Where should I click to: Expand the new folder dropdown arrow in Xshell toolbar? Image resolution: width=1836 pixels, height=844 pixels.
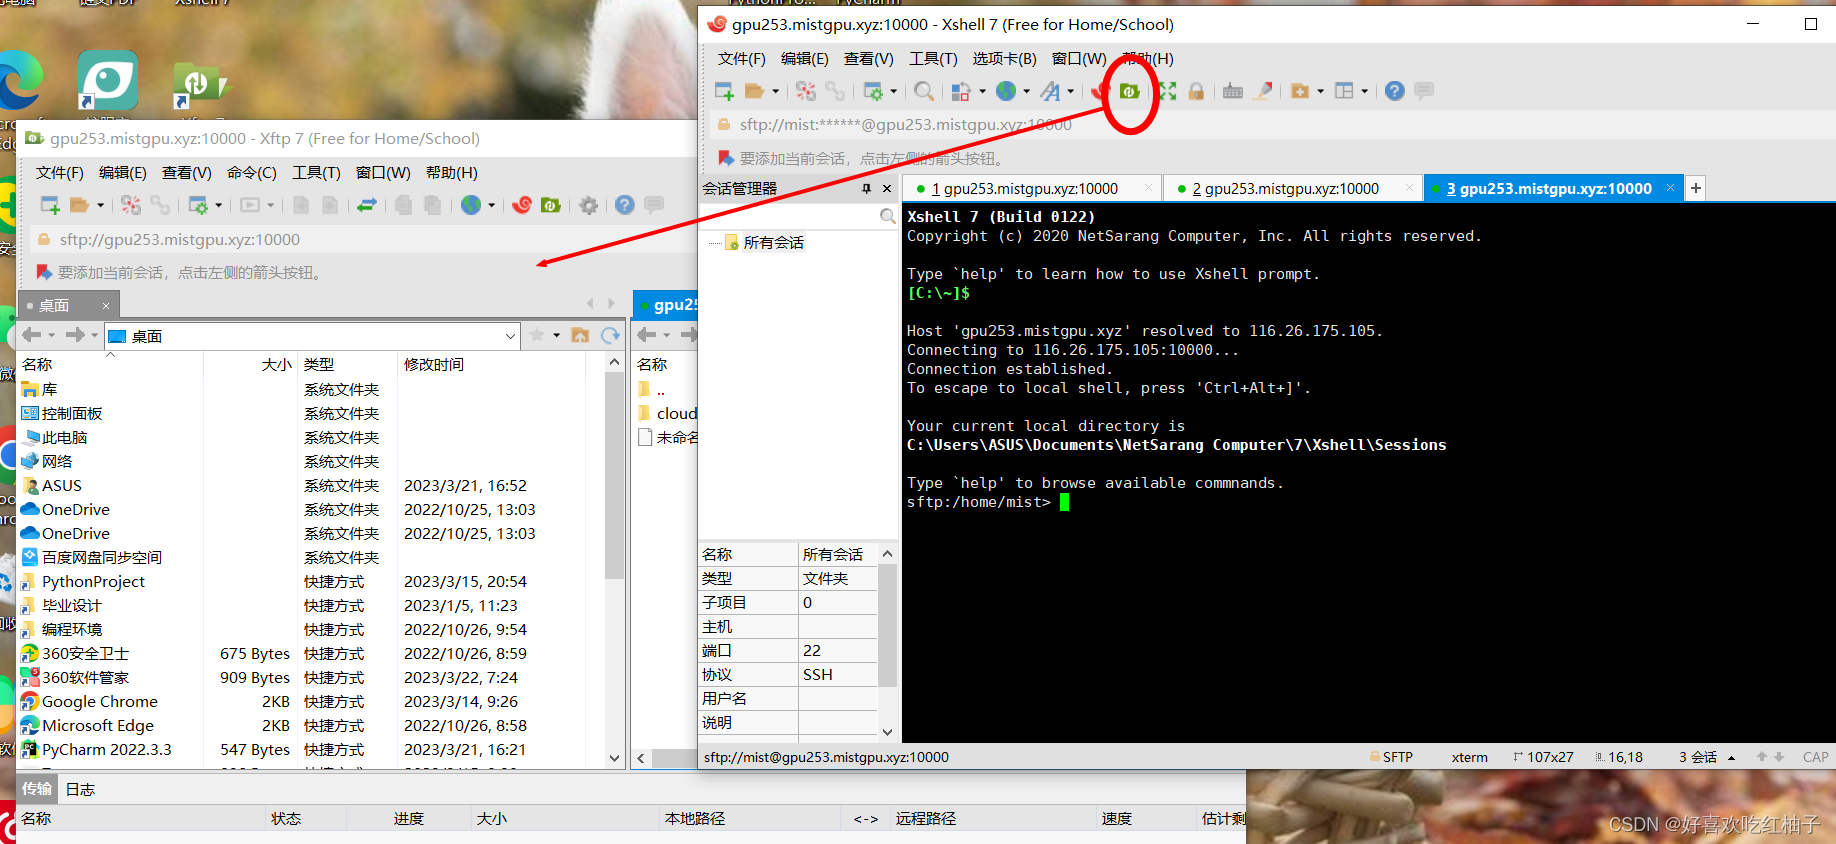click(x=1320, y=91)
